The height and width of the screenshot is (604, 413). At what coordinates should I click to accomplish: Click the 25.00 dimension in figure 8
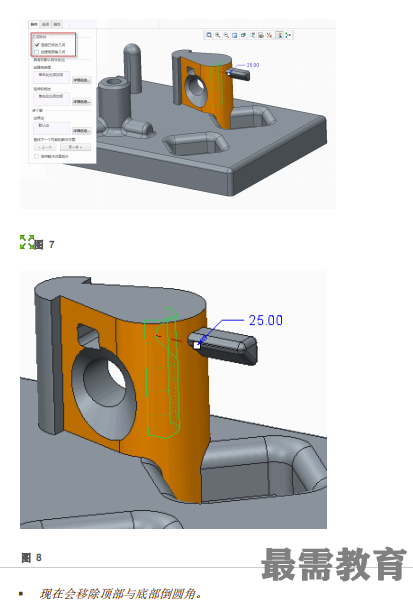click(265, 320)
